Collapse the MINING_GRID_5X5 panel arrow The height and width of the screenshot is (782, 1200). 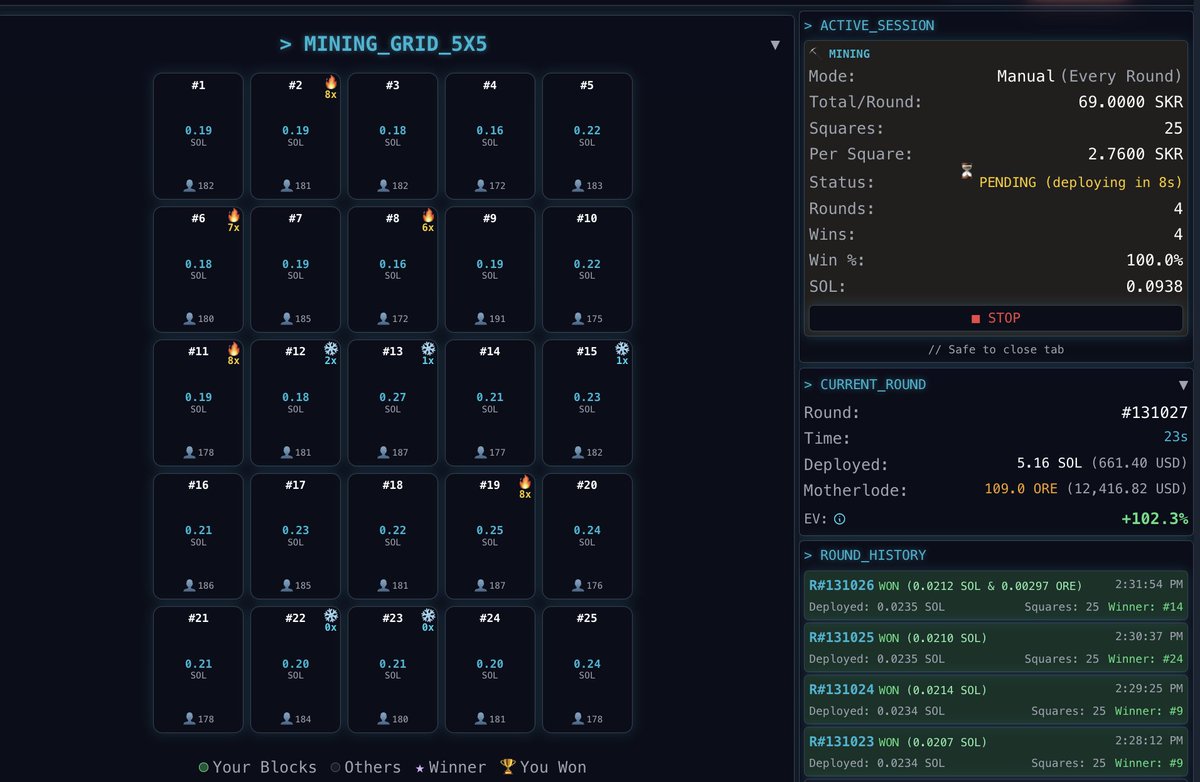tap(775, 45)
